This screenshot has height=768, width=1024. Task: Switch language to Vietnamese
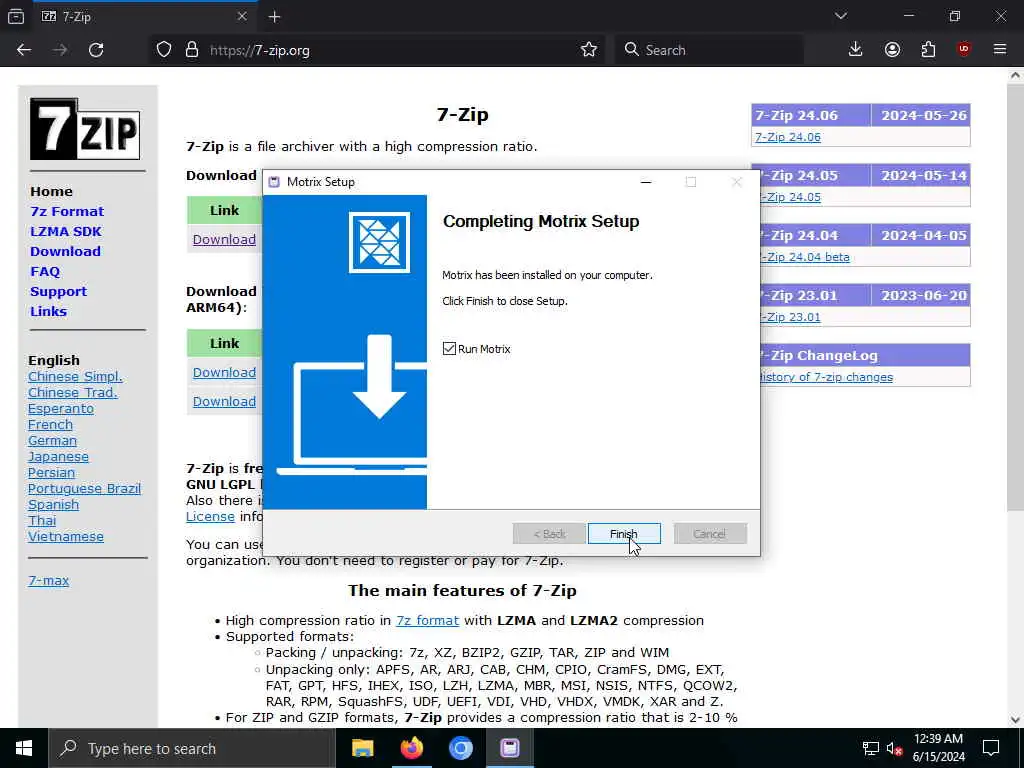click(65, 537)
